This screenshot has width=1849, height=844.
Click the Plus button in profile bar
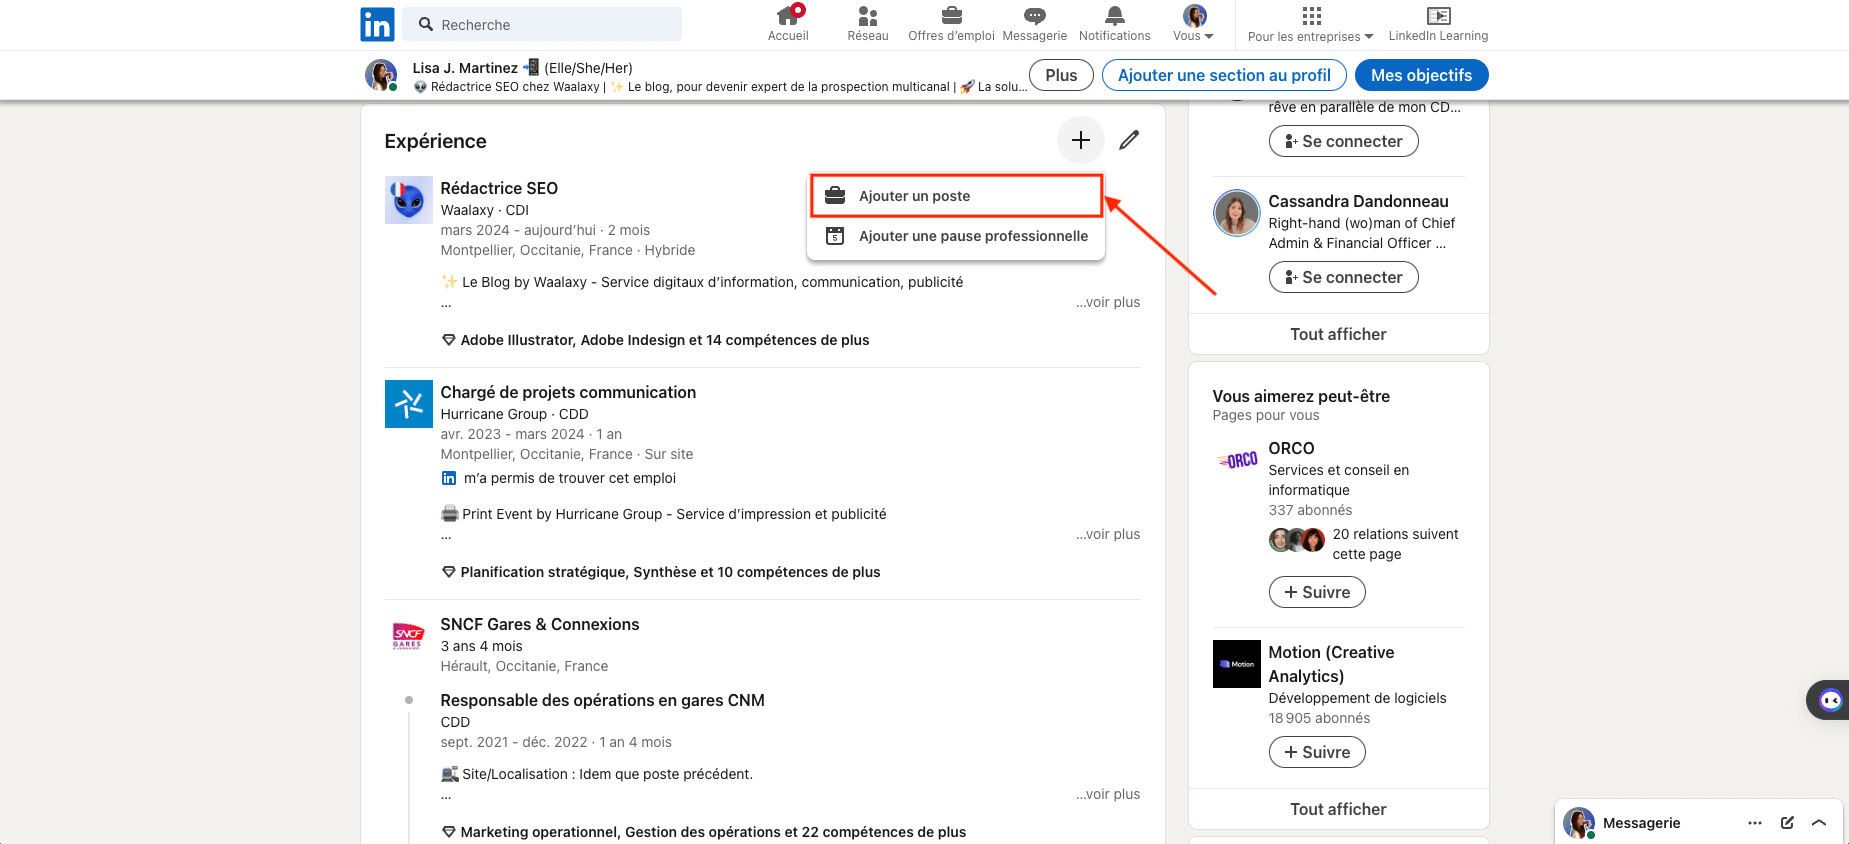(x=1061, y=75)
